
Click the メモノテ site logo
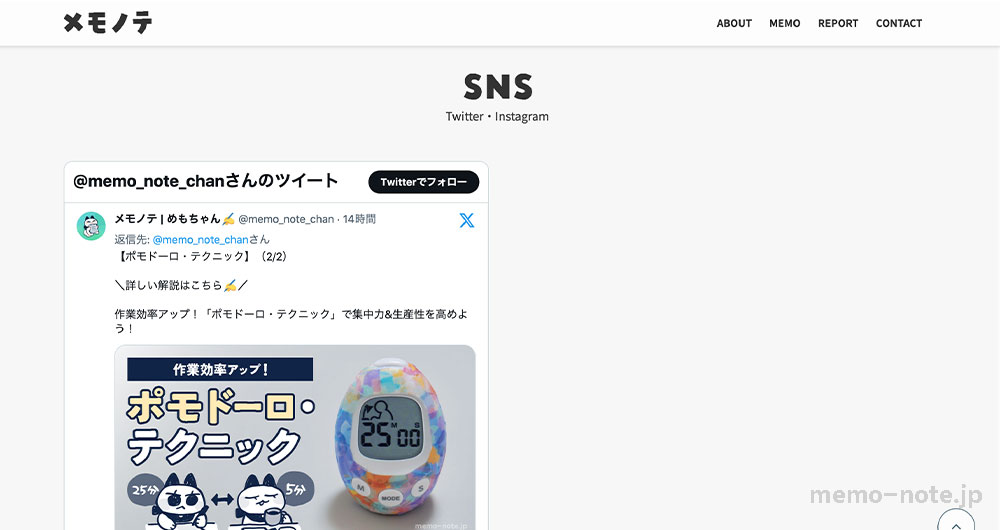pos(108,23)
